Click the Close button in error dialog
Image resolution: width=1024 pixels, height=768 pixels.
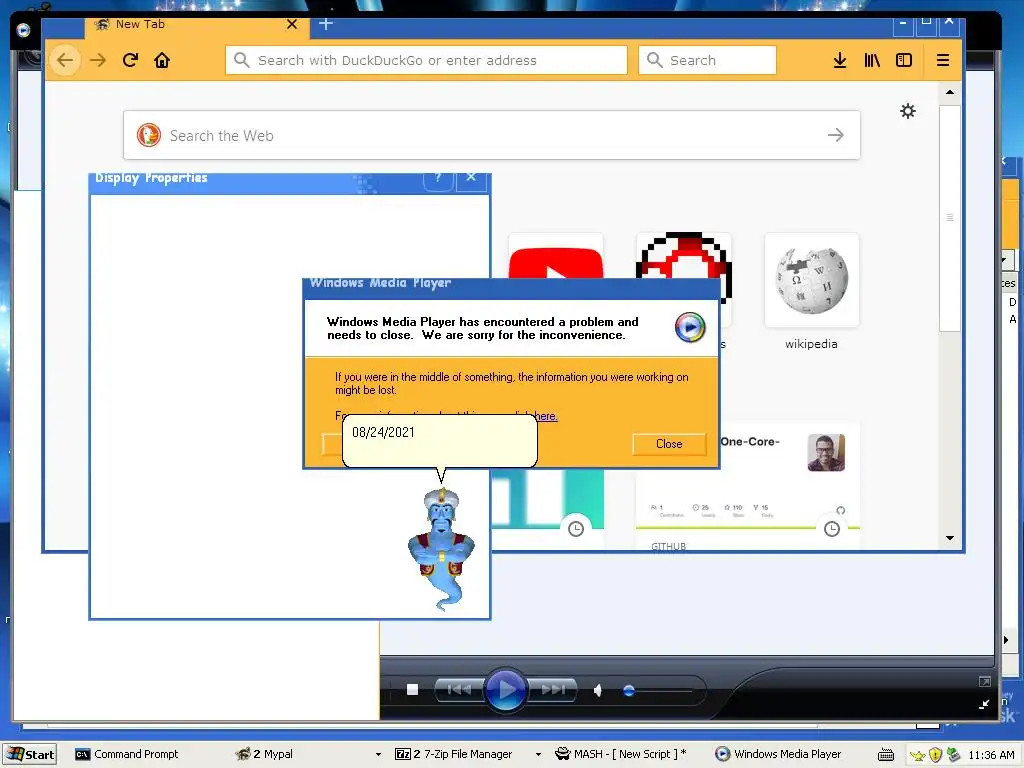(669, 444)
